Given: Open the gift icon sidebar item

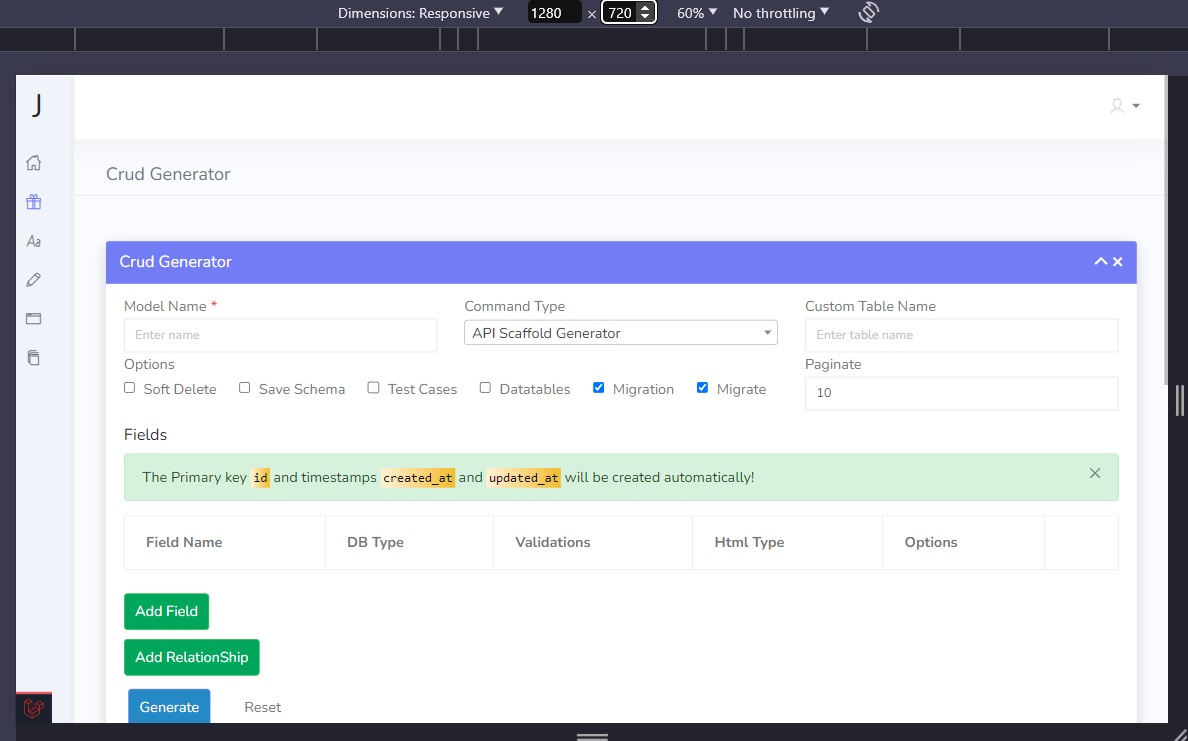Looking at the screenshot, I should click(x=33, y=201).
